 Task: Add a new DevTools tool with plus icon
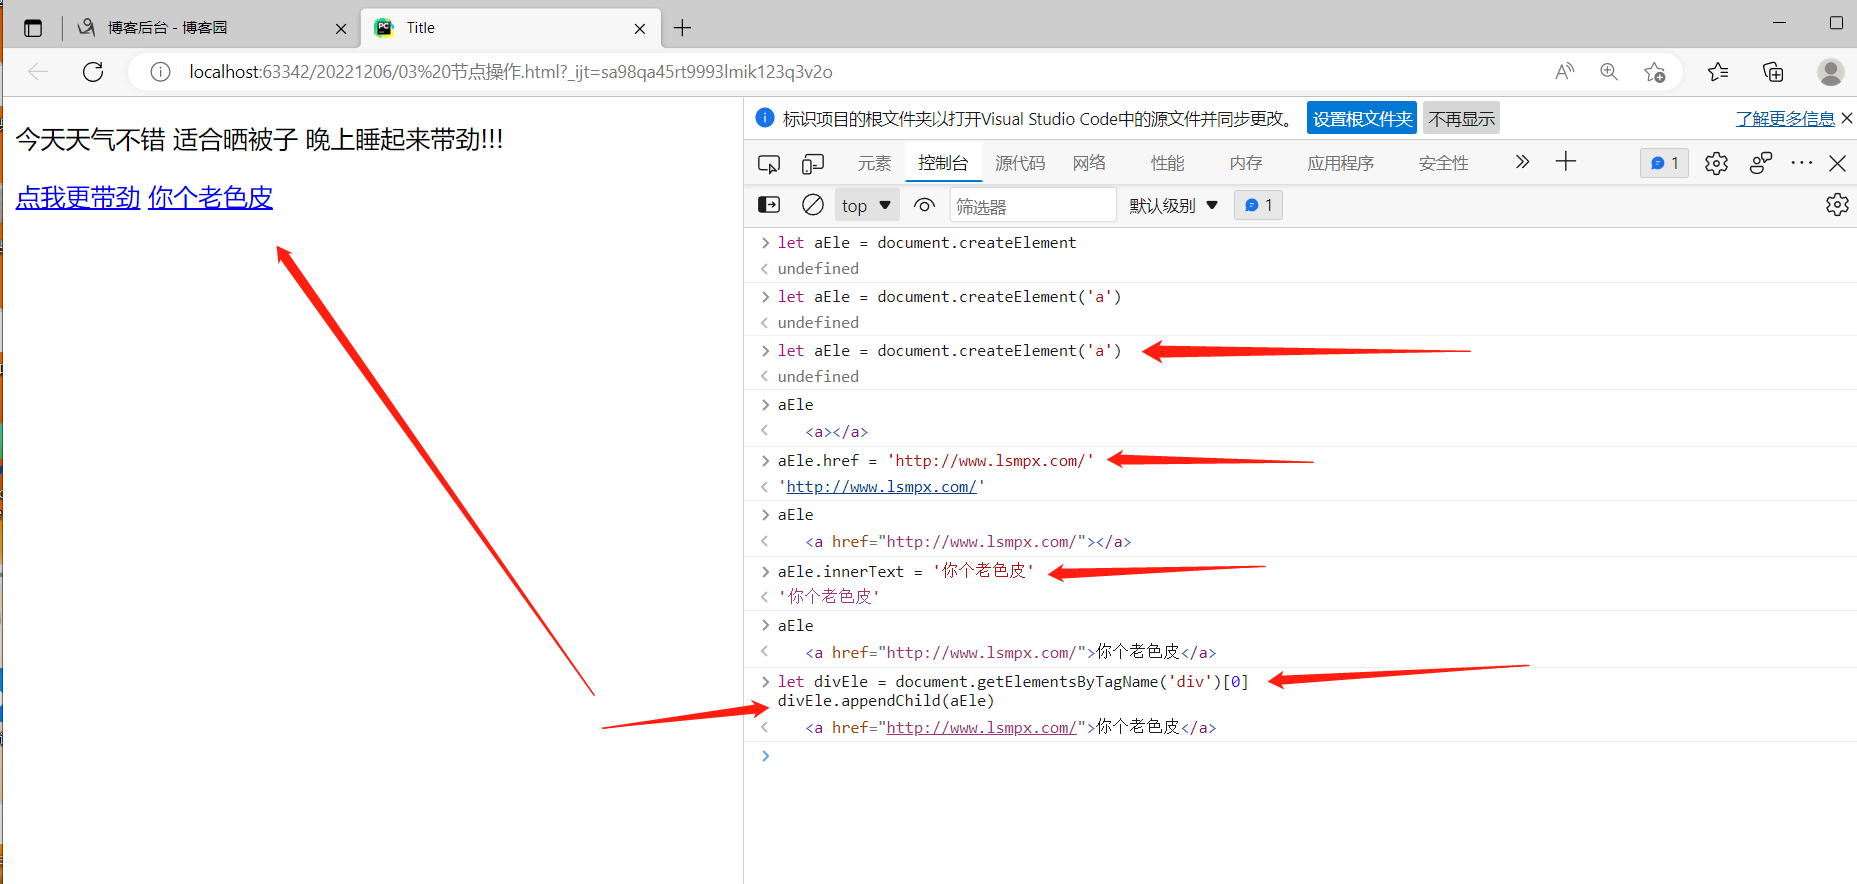(x=1566, y=162)
